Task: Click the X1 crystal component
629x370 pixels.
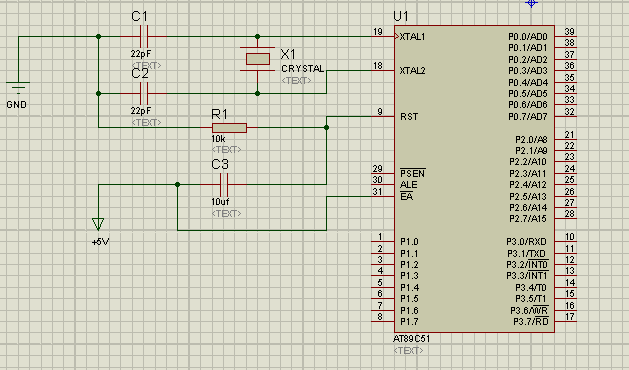Action: 258,59
